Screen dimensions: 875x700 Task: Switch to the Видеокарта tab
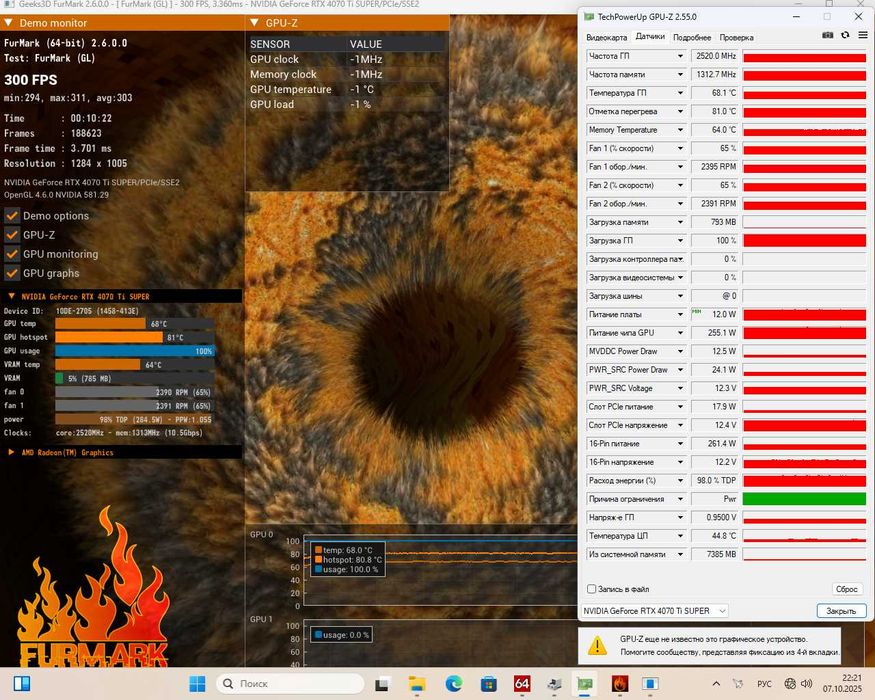point(607,37)
